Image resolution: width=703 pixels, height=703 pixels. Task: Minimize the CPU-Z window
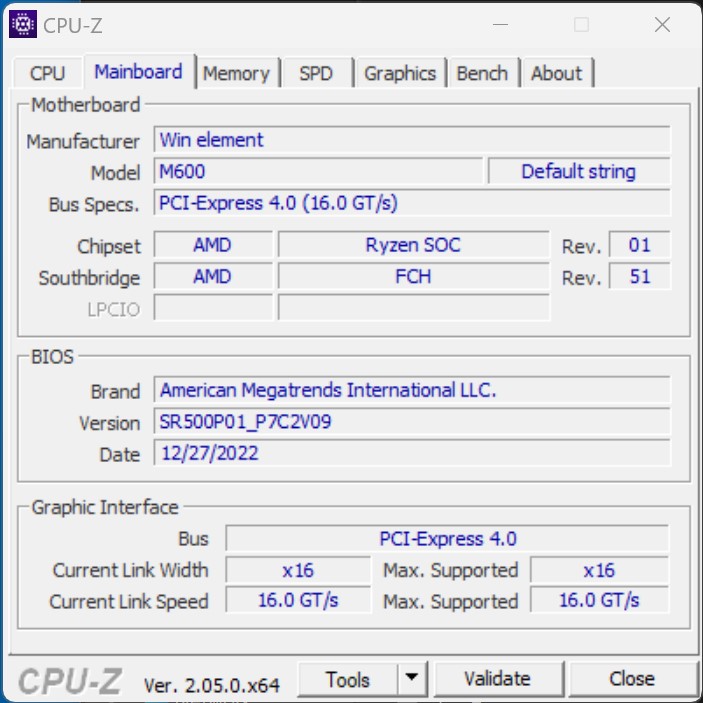pyautogui.click(x=500, y=25)
